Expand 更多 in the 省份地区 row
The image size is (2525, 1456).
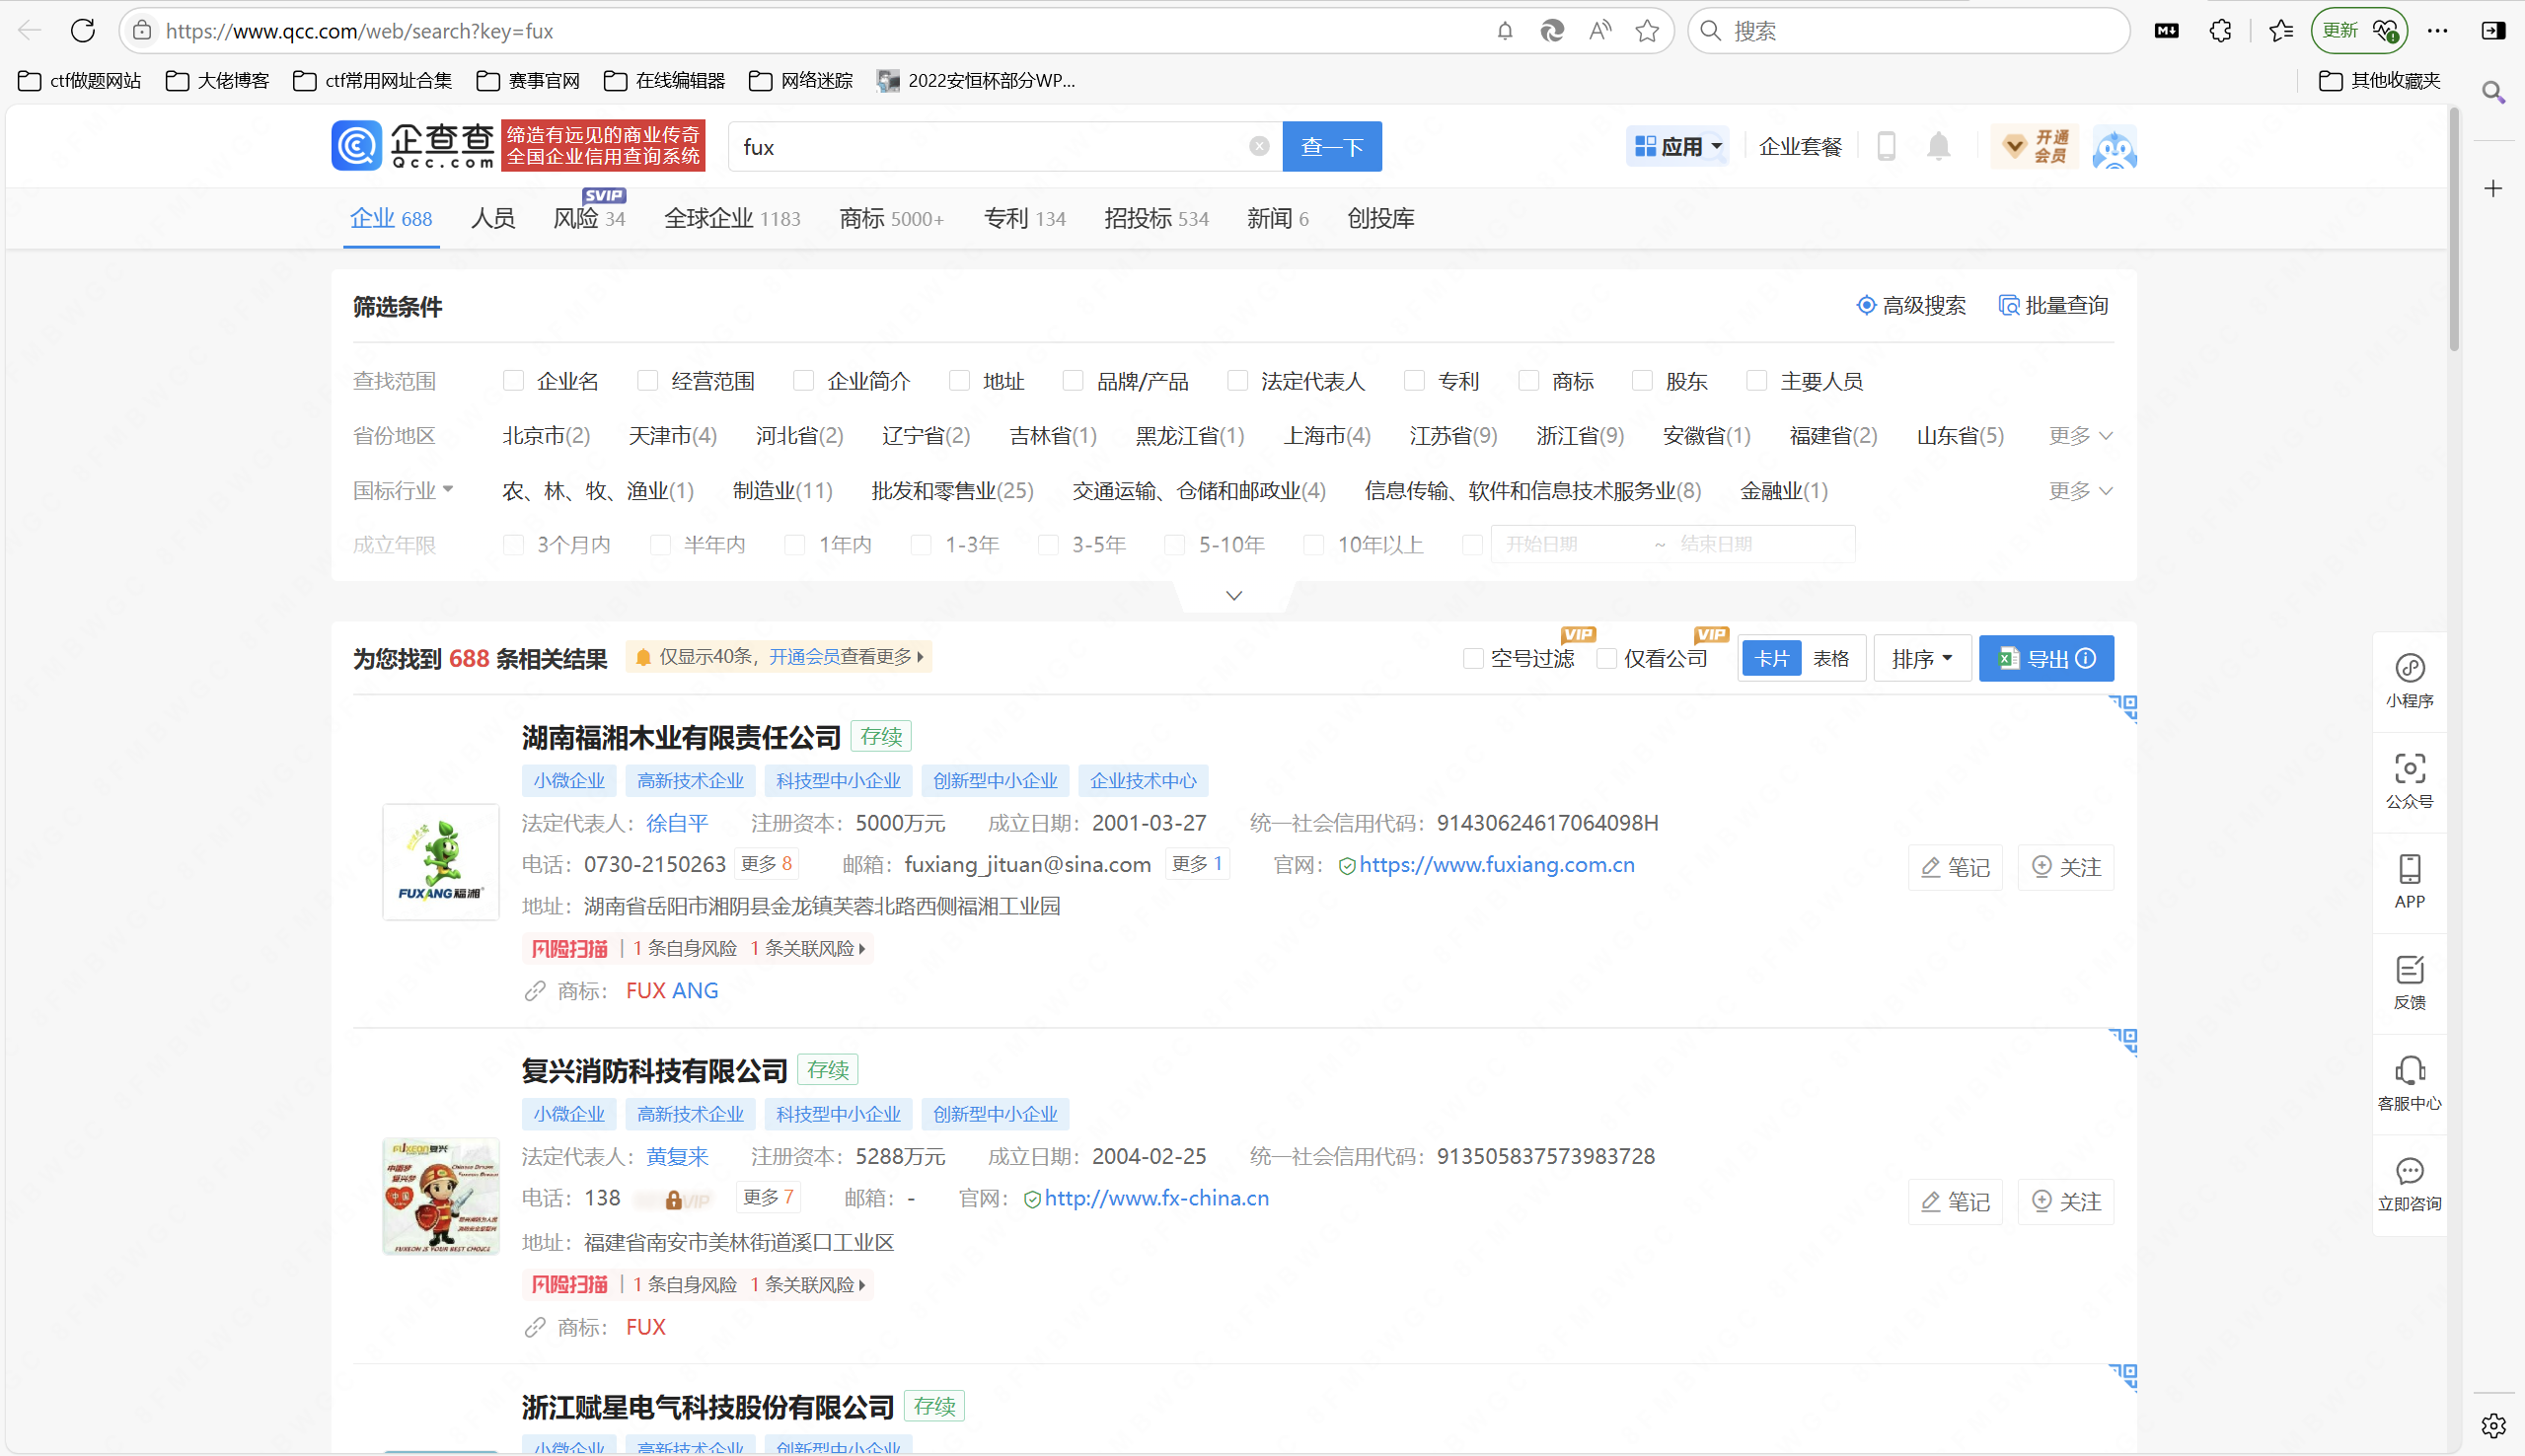click(x=2080, y=435)
